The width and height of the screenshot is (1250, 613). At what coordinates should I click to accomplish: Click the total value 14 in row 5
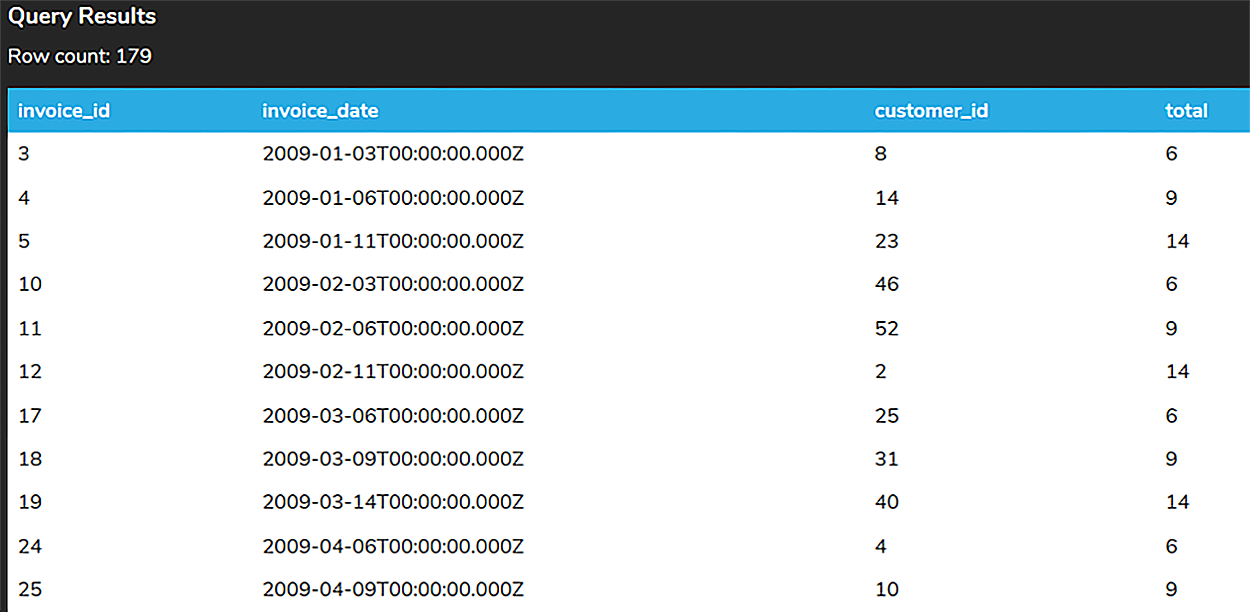pos(1178,240)
